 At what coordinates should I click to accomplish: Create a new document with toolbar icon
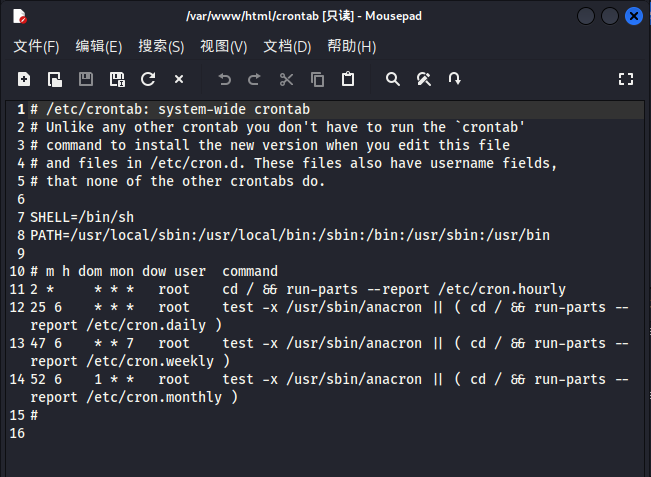pos(24,79)
